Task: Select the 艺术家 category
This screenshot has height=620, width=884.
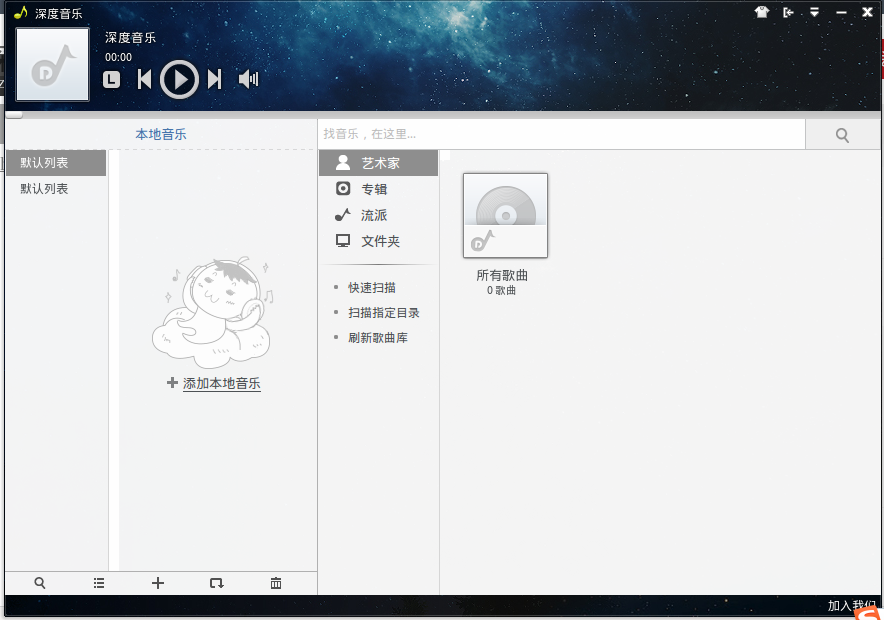Action: (378, 163)
